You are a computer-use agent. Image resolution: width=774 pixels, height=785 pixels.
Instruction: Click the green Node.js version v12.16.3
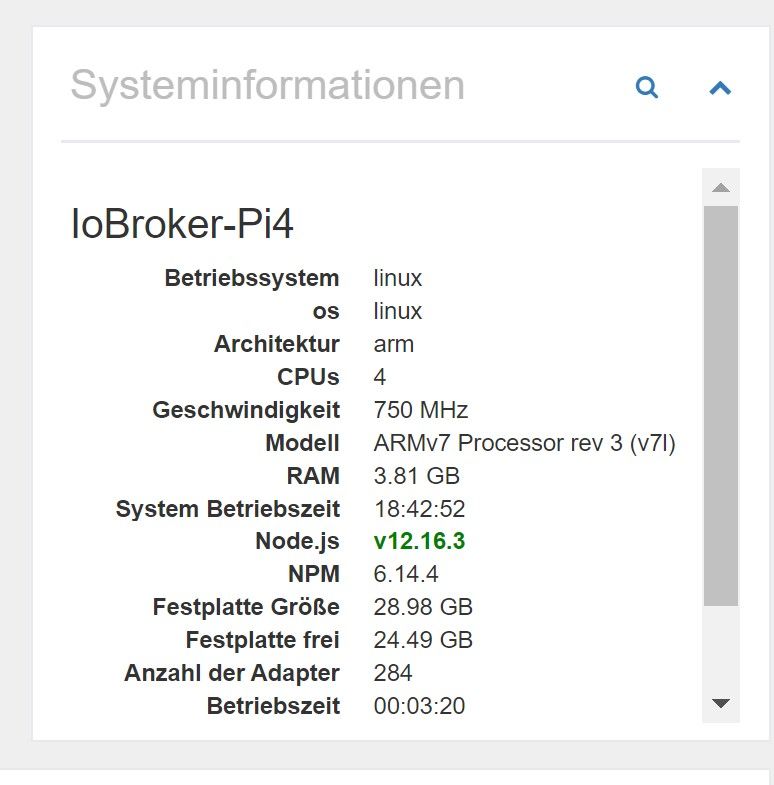coord(419,541)
